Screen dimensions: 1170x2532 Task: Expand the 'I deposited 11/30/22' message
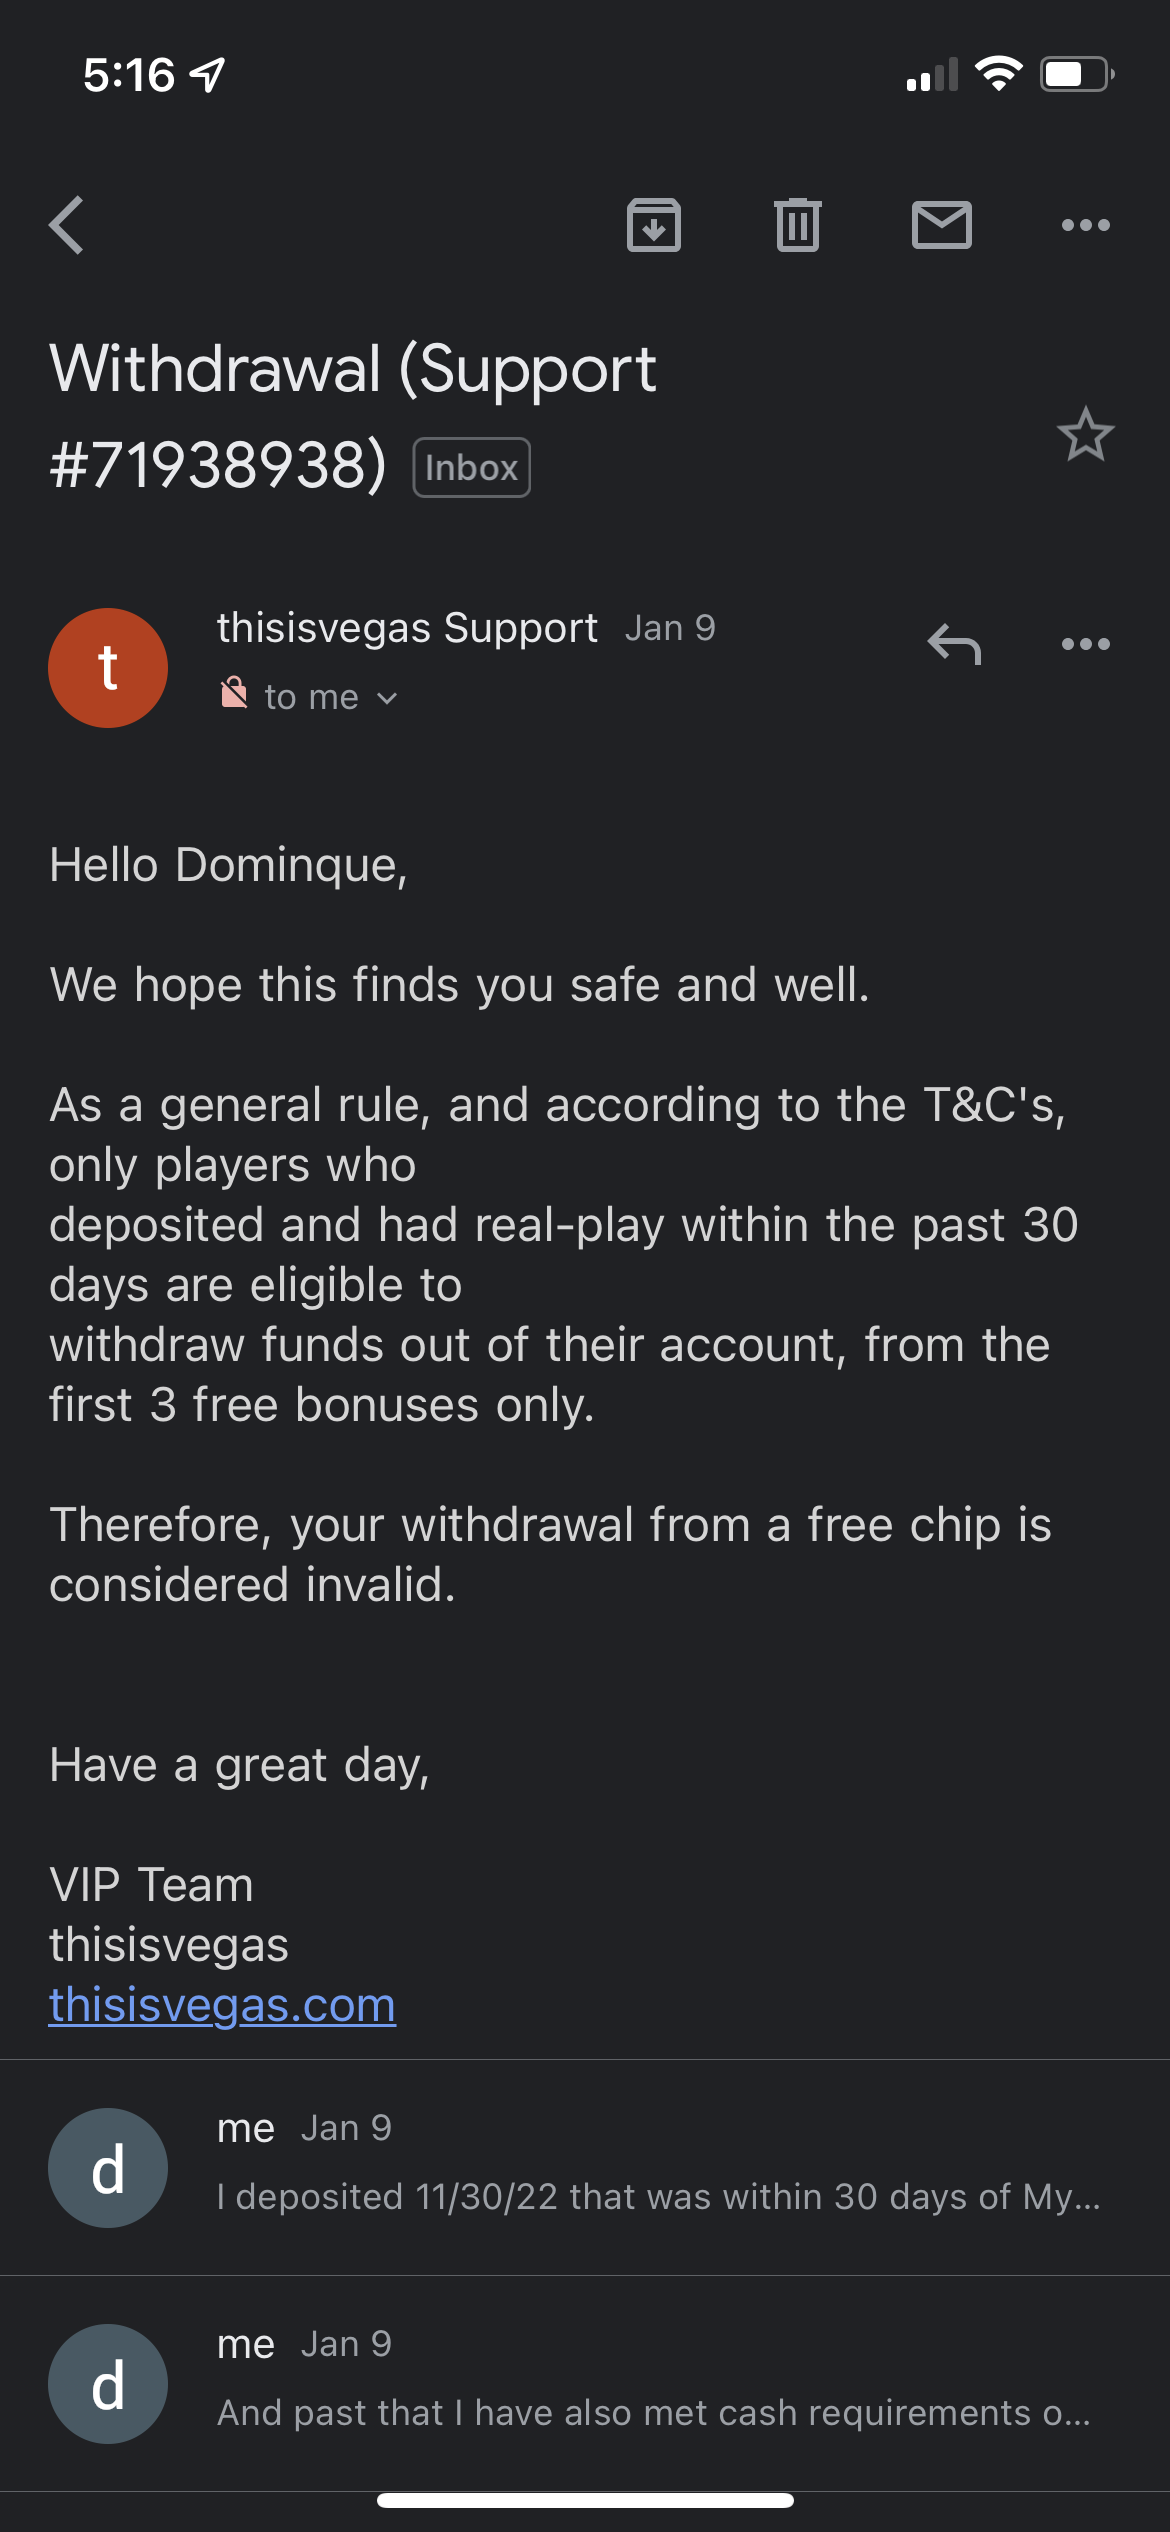(658, 2196)
